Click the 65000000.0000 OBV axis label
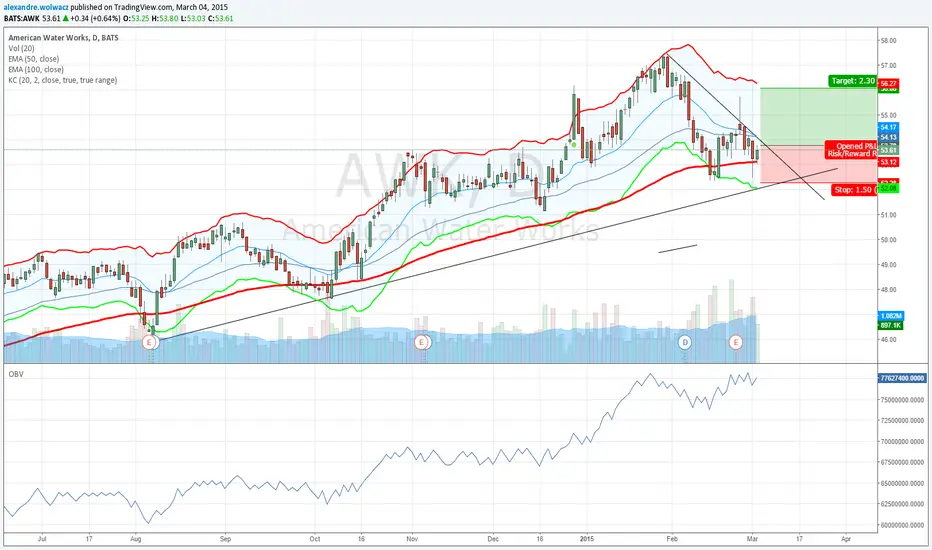The width and height of the screenshot is (932, 550). tap(902, 483)
